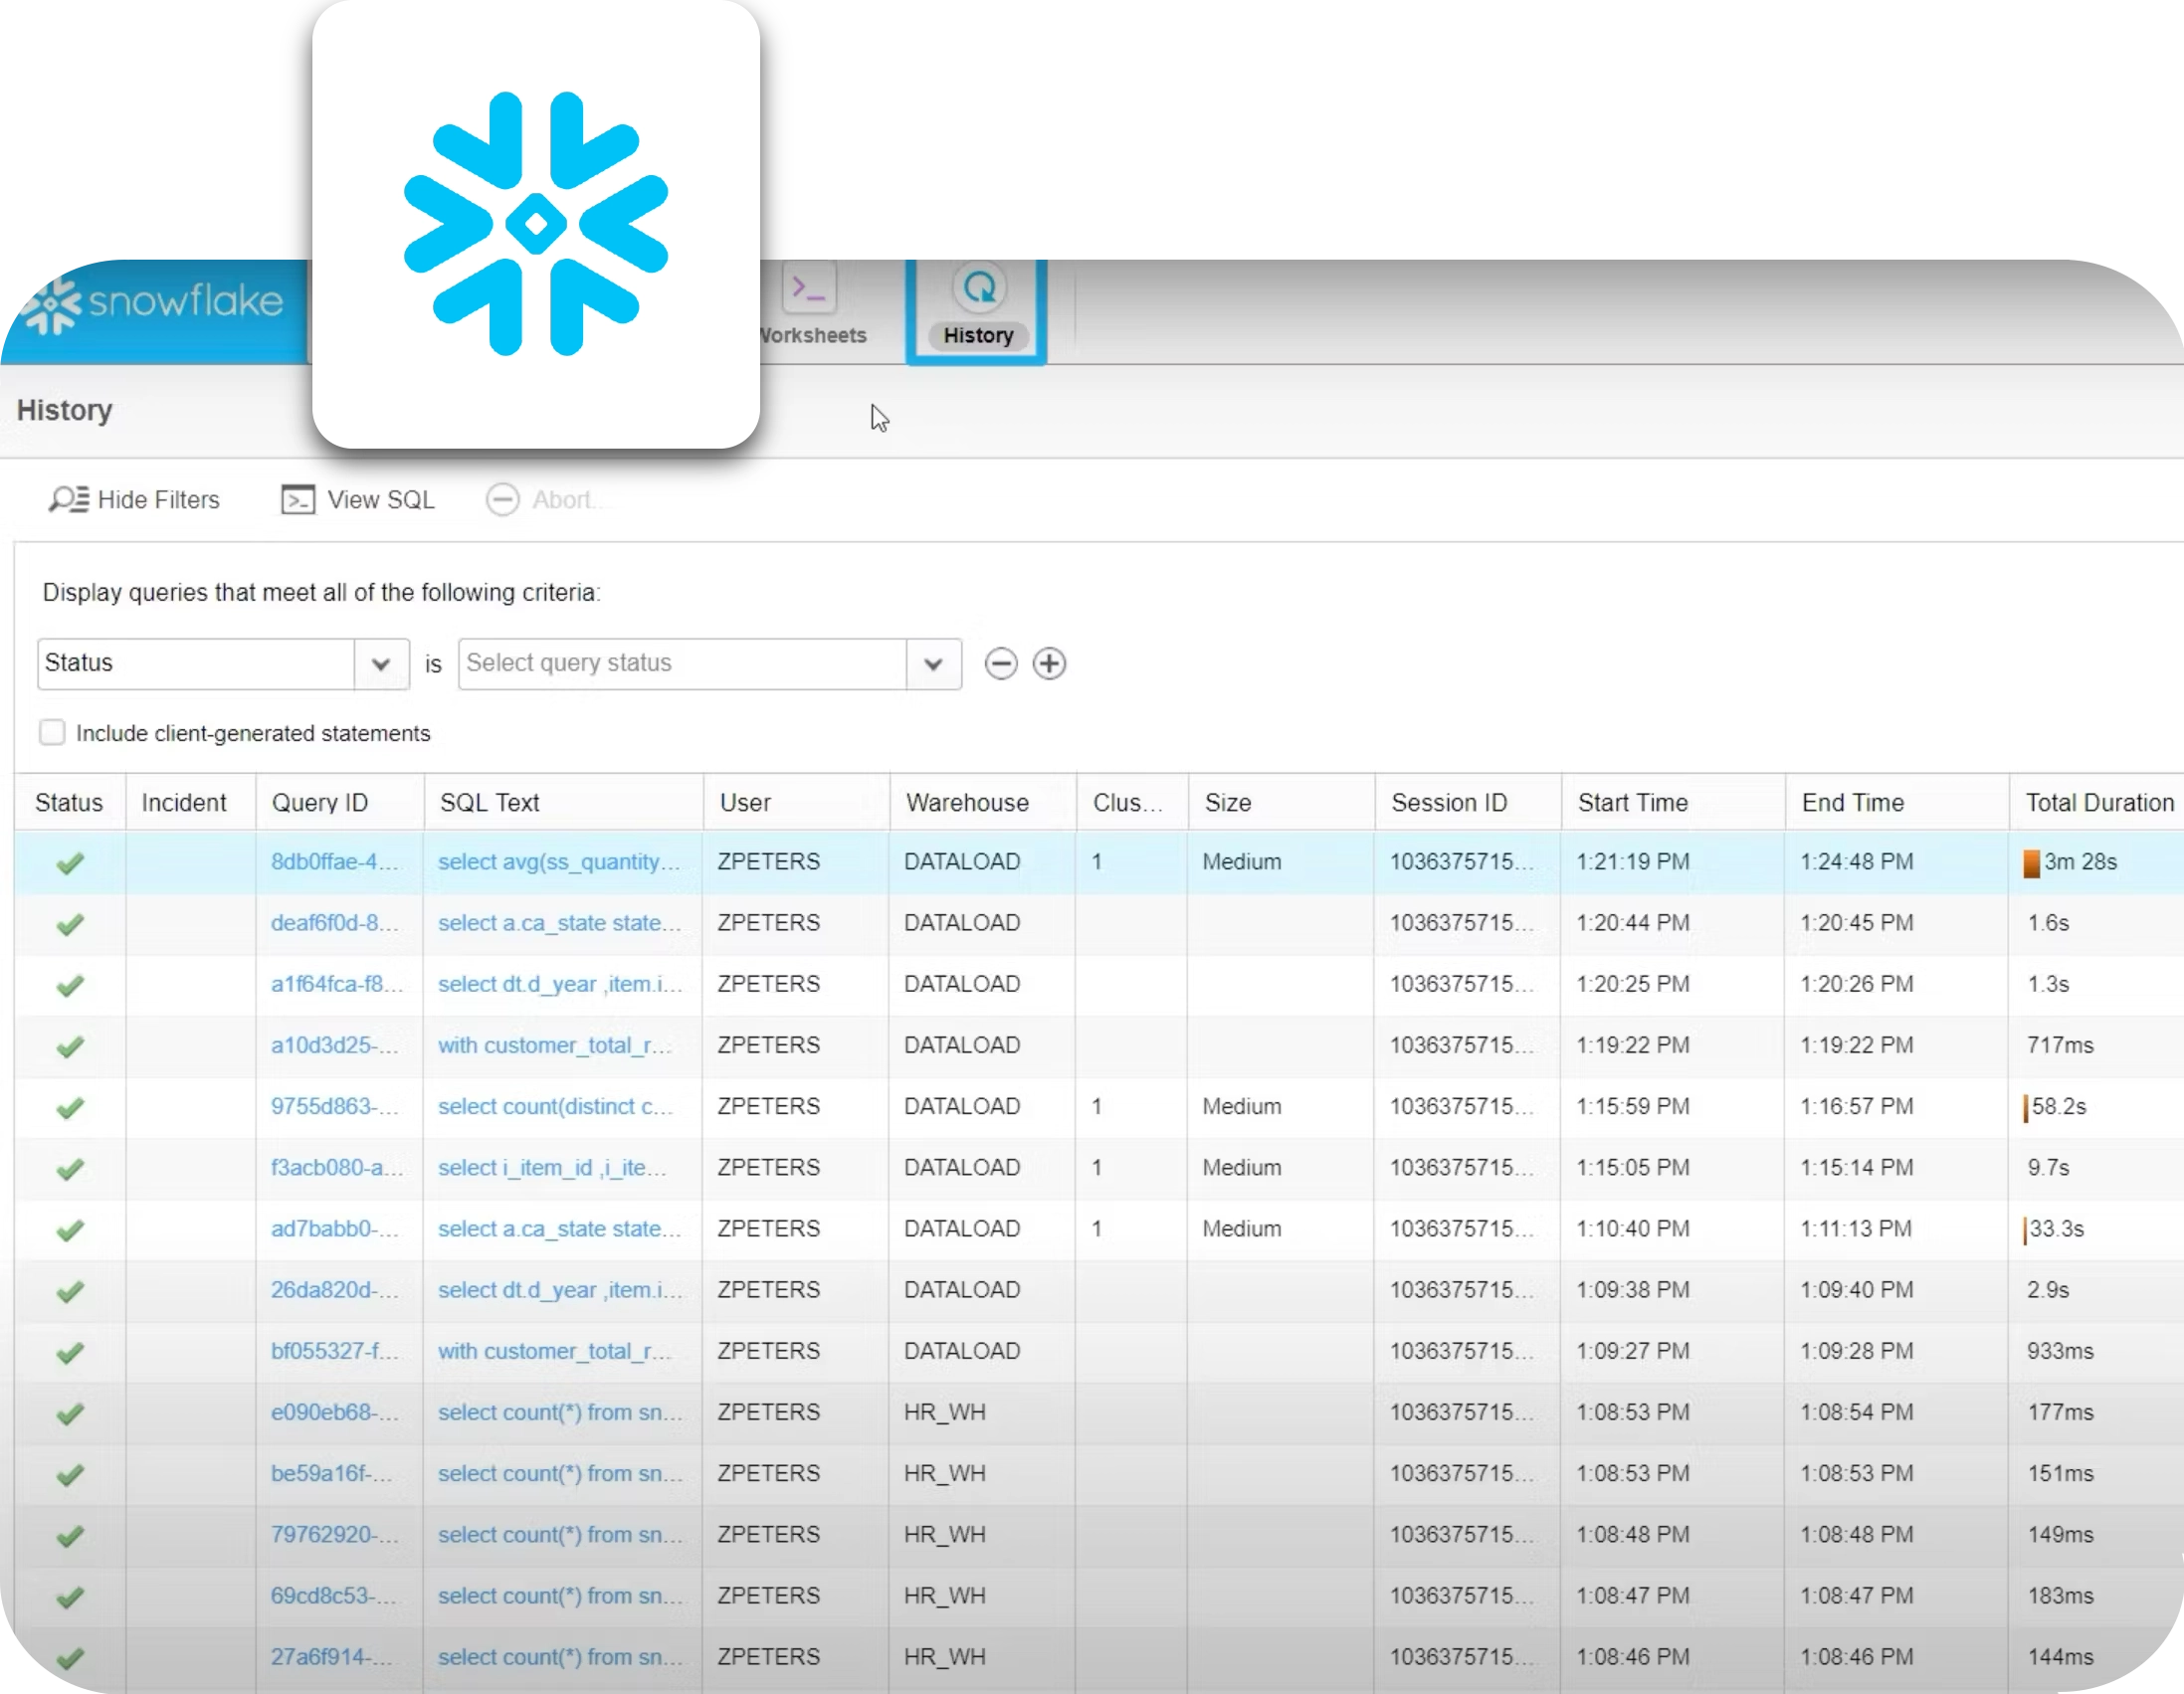Click the Warehouse column header
Image resolution: width=2184 pixels, height=1694 pixels.
[x=966, y=802]
